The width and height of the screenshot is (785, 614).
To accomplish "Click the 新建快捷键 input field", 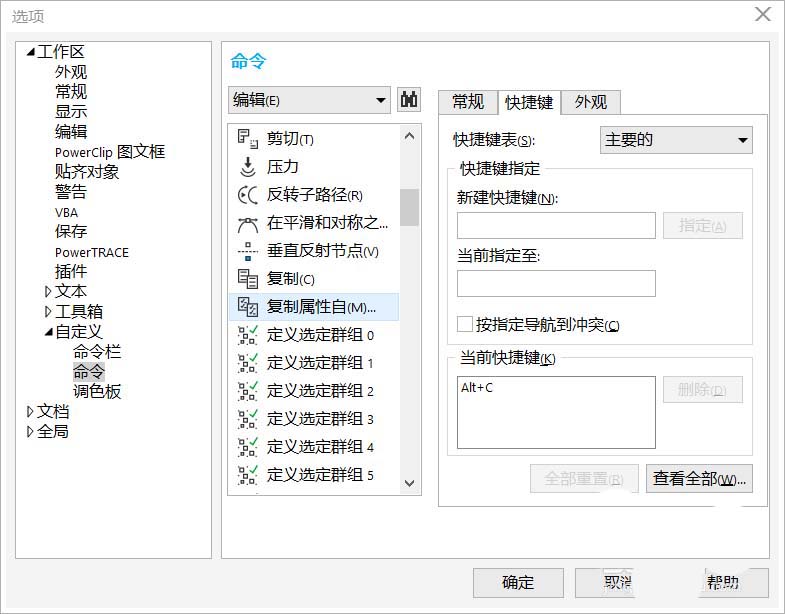I will coord(556,225).
